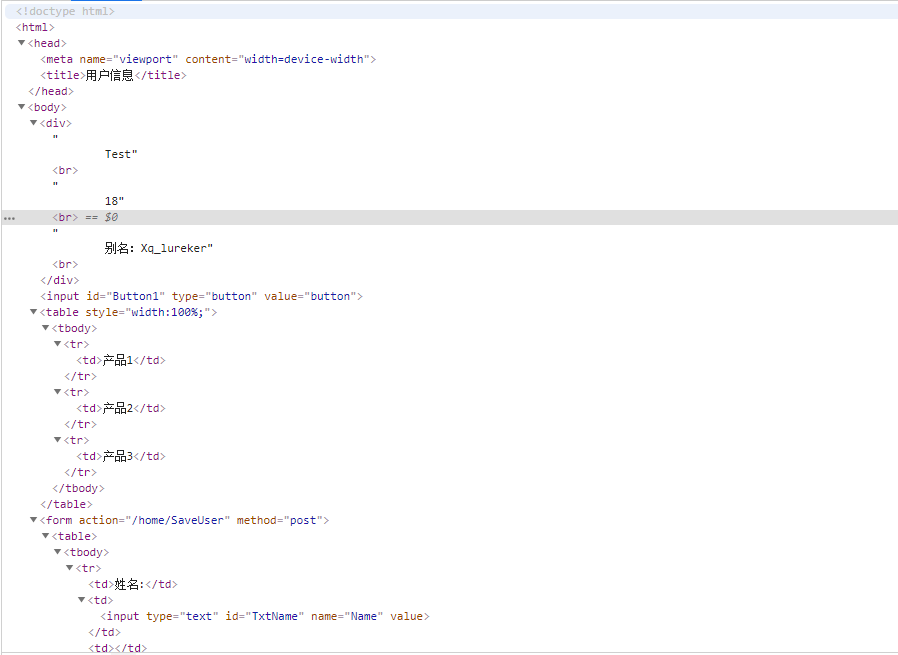Select the td cell containing 产品2
The height and width of the screenshot is (655, 898).
(x=120, y=407)
